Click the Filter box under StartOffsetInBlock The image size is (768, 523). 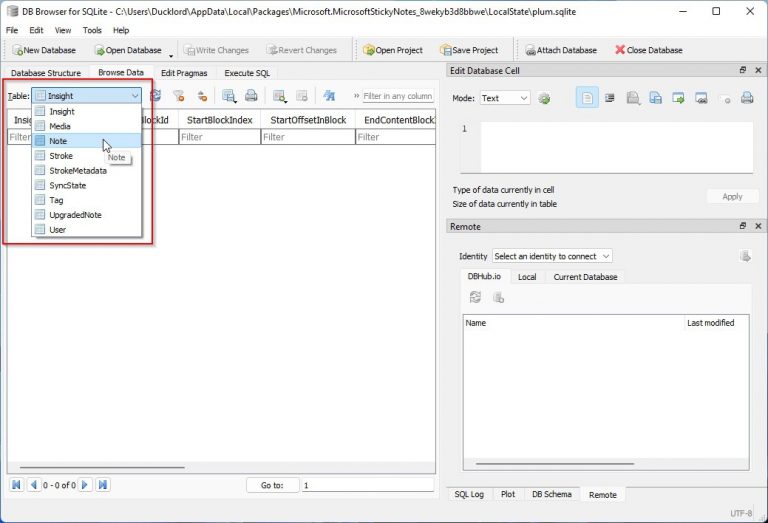(x=308, y=137)
